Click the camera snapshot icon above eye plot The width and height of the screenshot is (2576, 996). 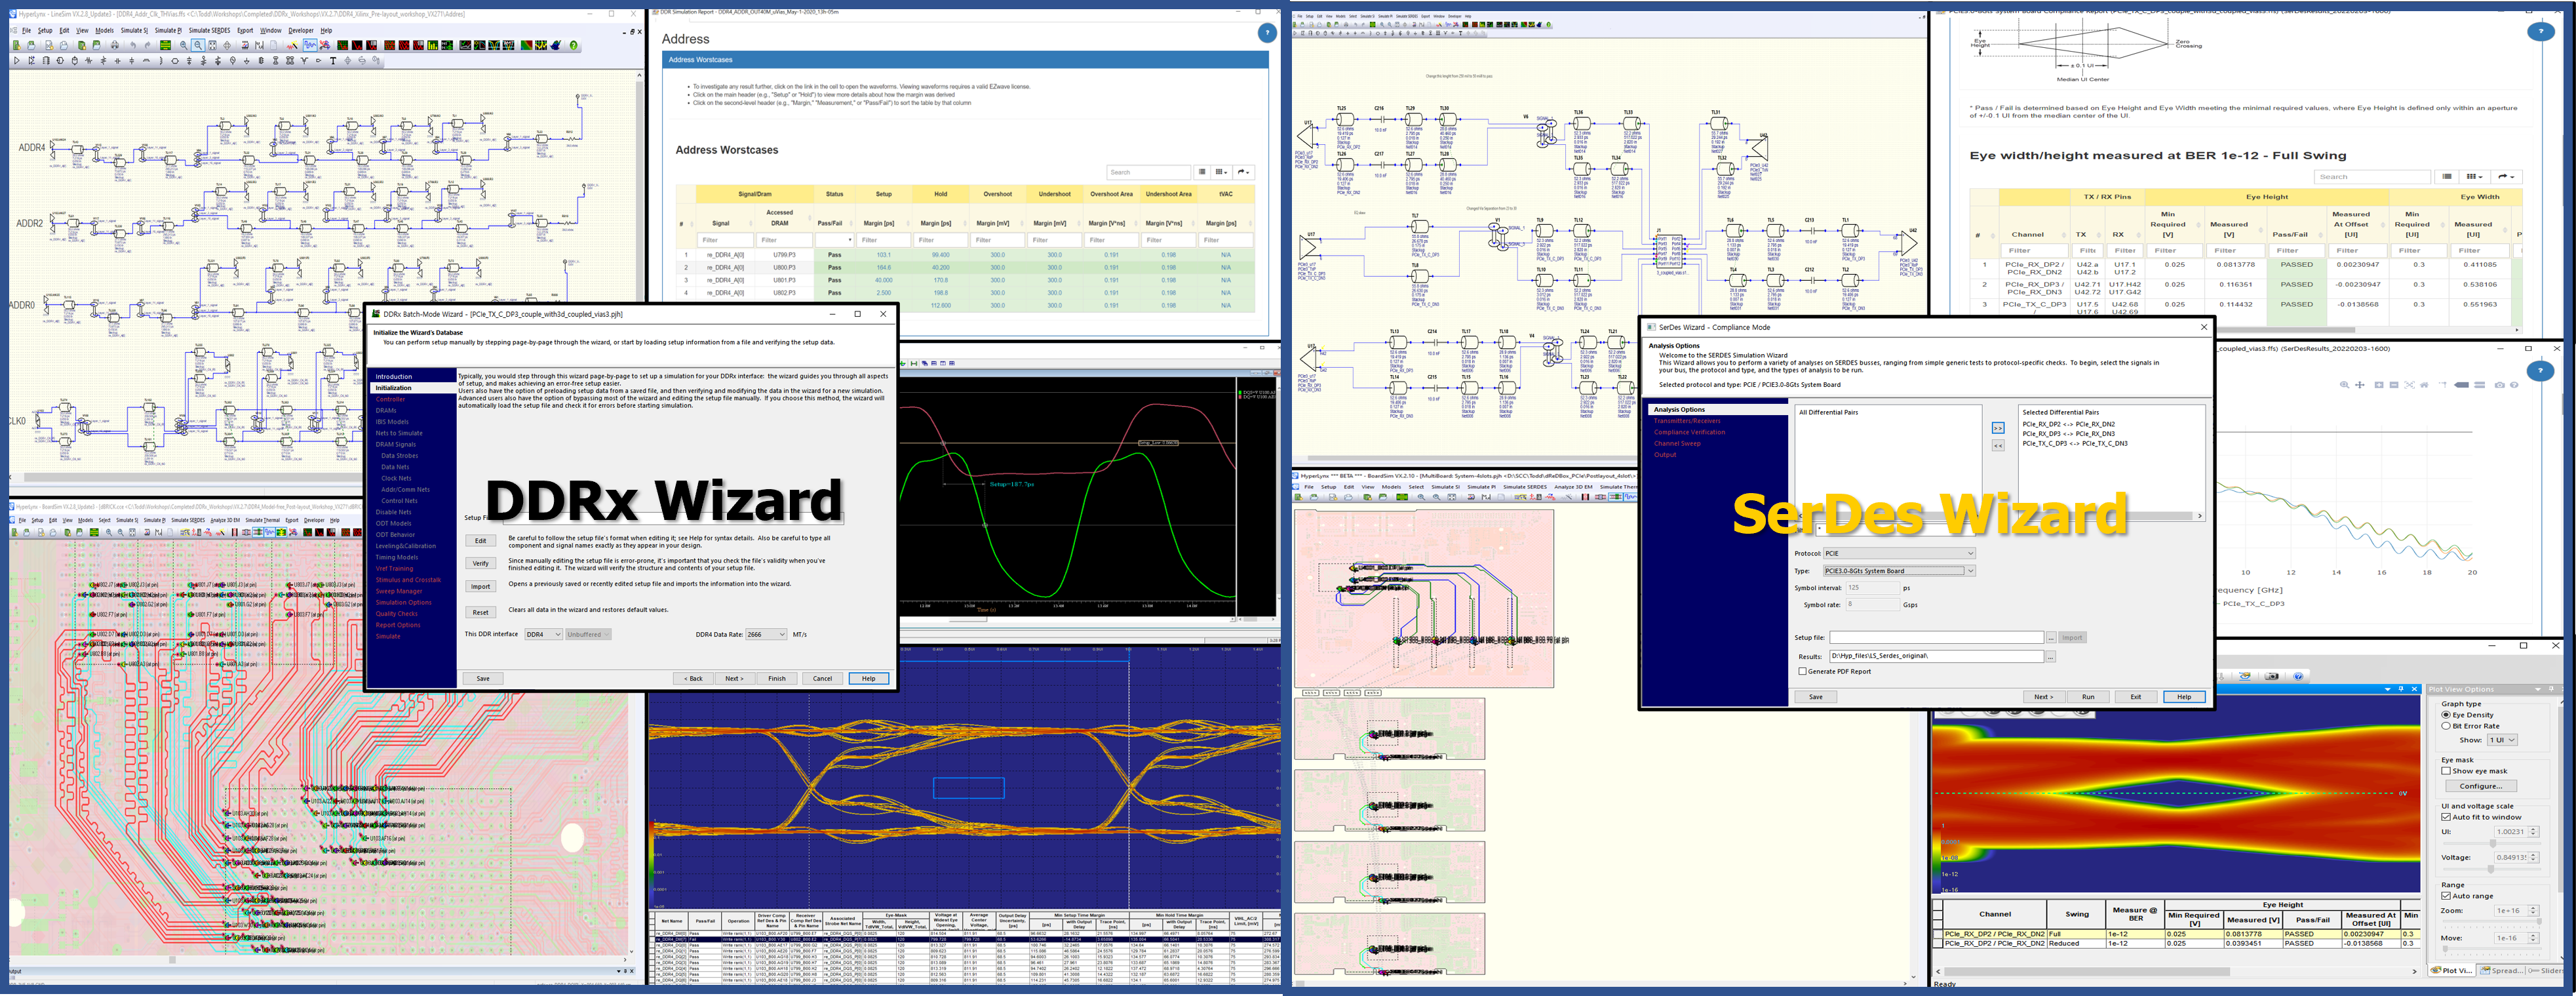coord(2272,677)
